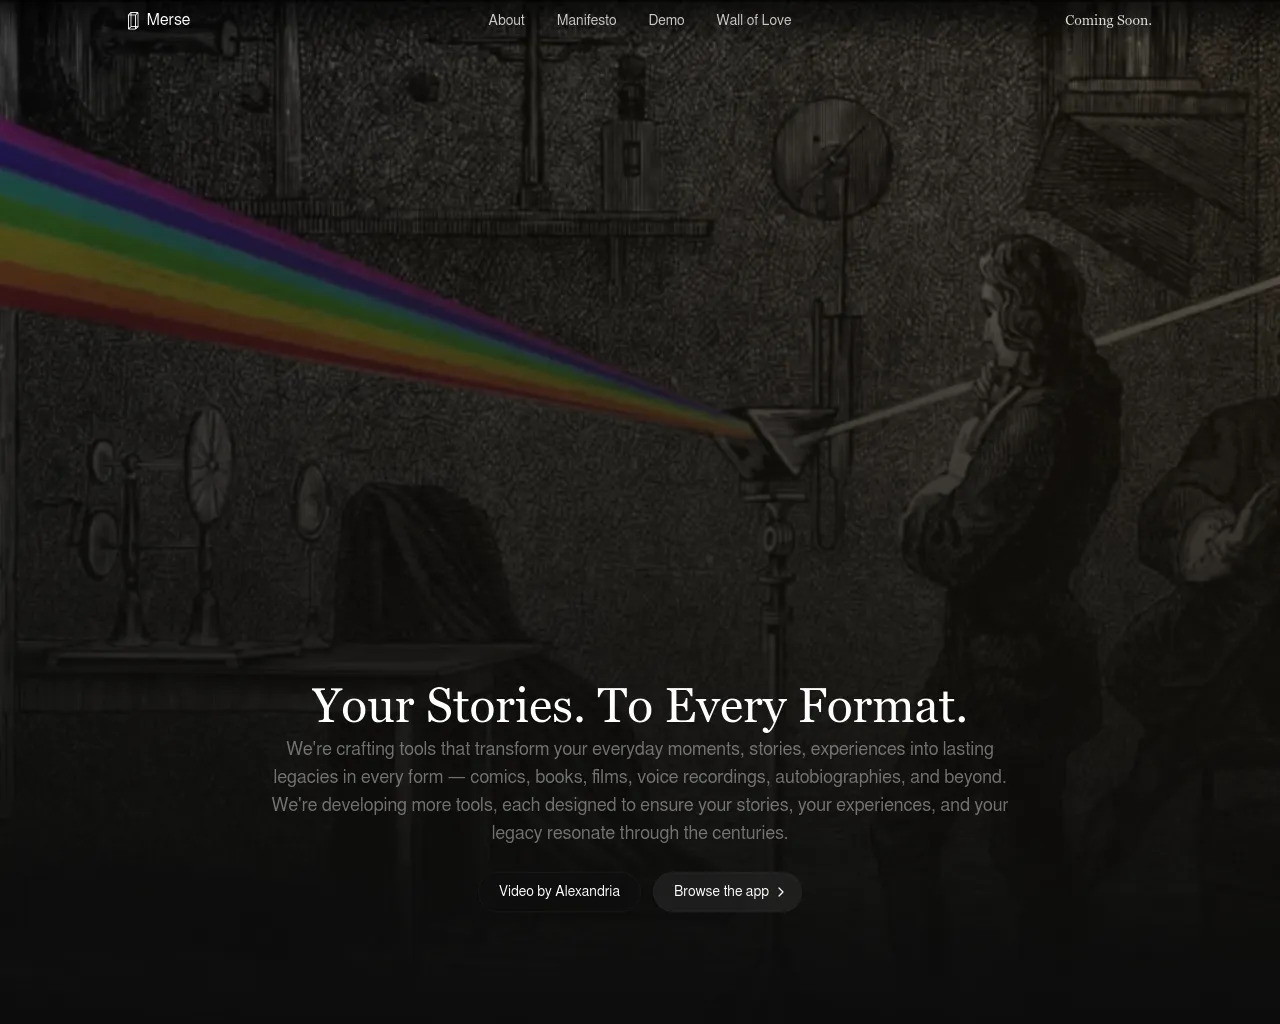
Task: Click the Your Stories. To Every Format. headline
Action: 640,705
